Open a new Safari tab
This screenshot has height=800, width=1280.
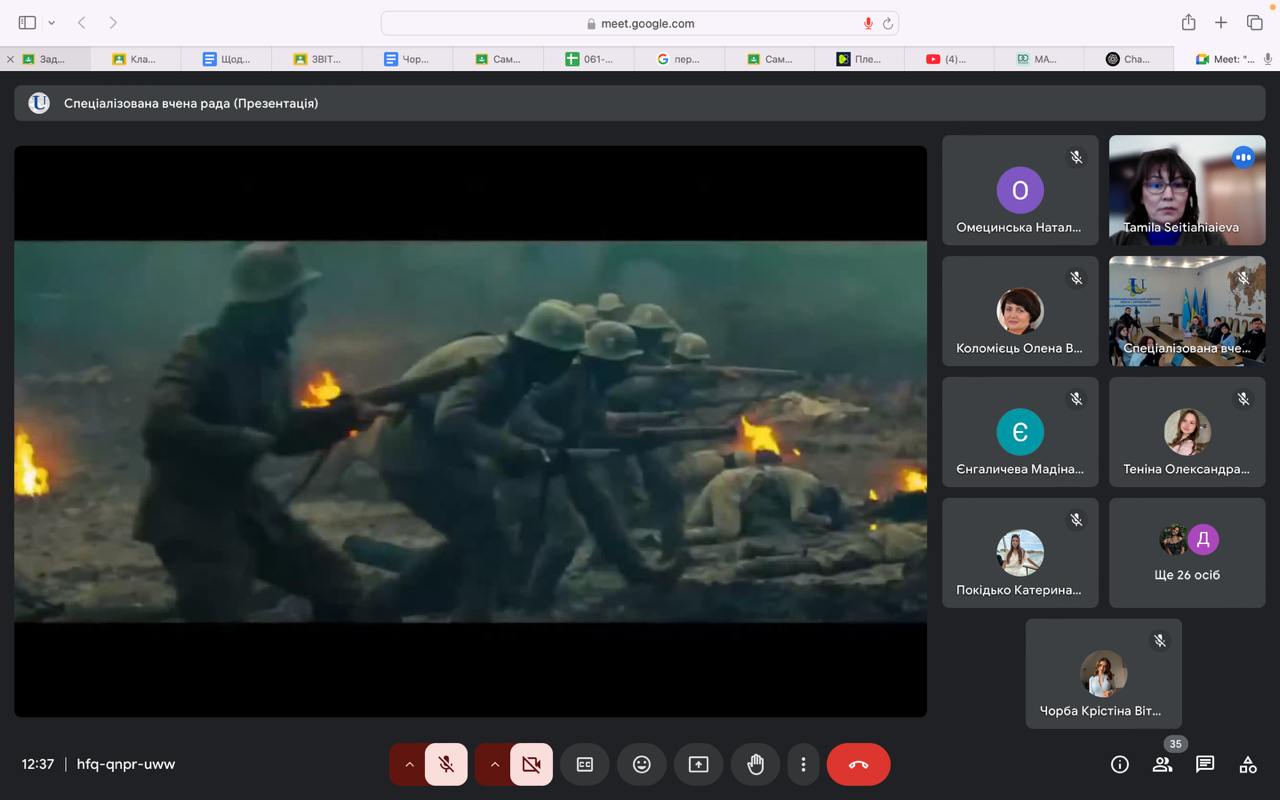tap(1221, 22)
